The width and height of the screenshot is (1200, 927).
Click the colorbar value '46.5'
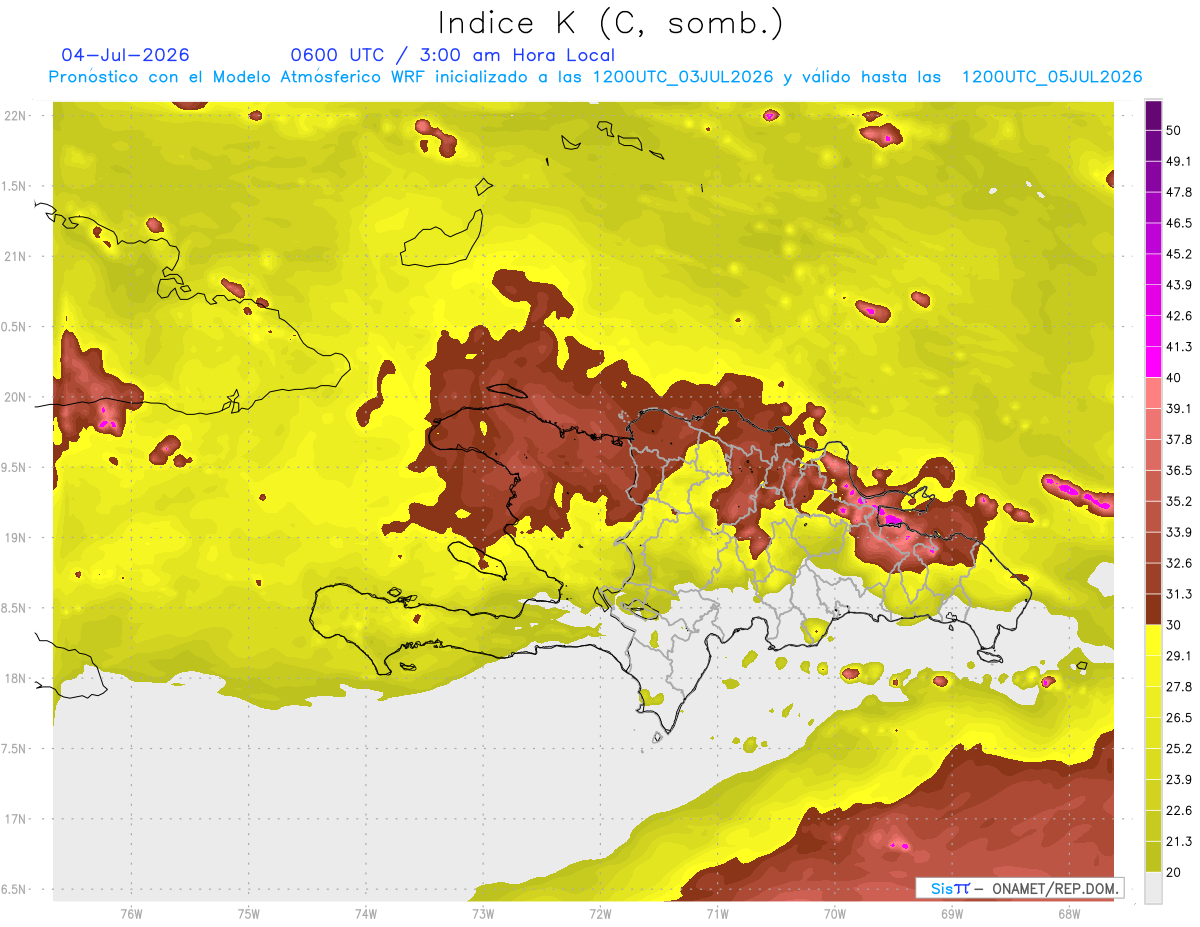1179,224
